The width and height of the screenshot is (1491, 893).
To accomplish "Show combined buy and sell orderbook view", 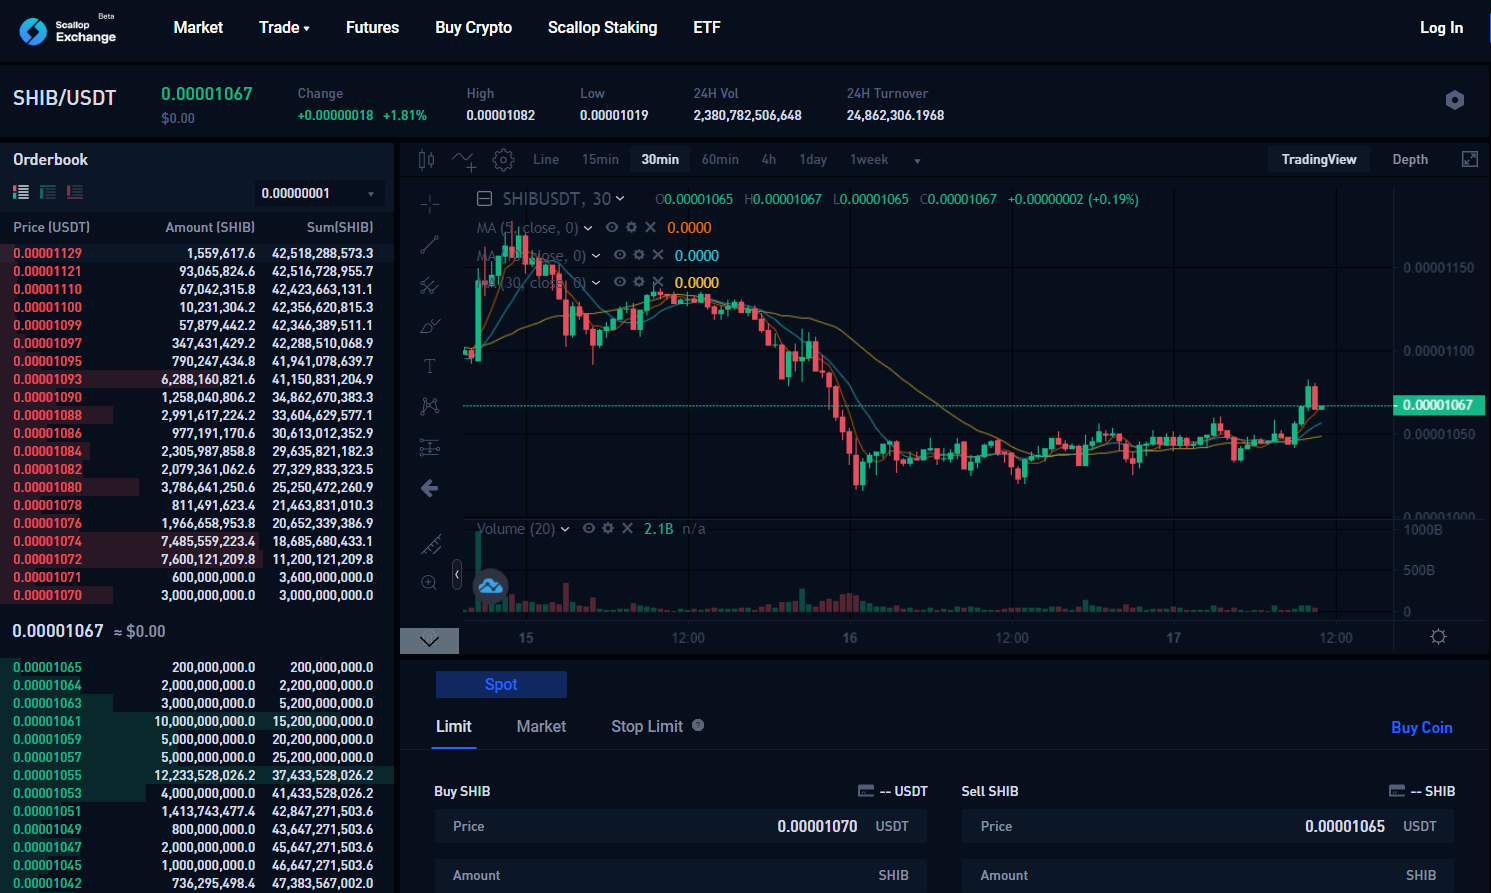I will pos(21,192).
